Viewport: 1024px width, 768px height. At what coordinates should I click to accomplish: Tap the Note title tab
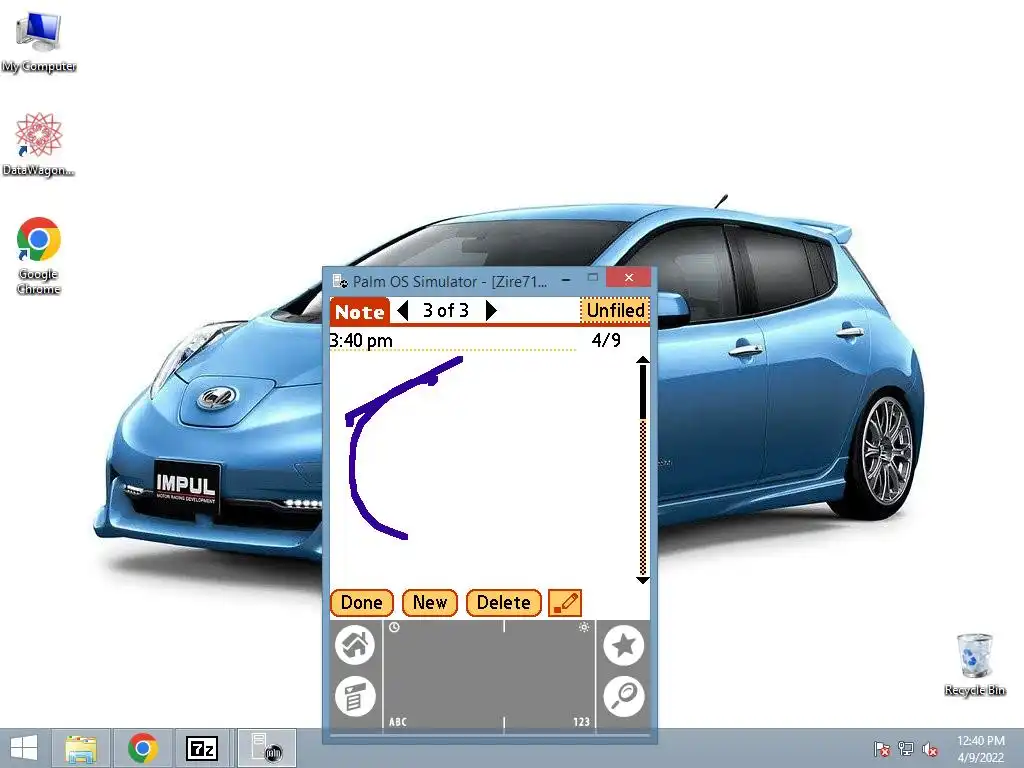(x=360, y=312)
